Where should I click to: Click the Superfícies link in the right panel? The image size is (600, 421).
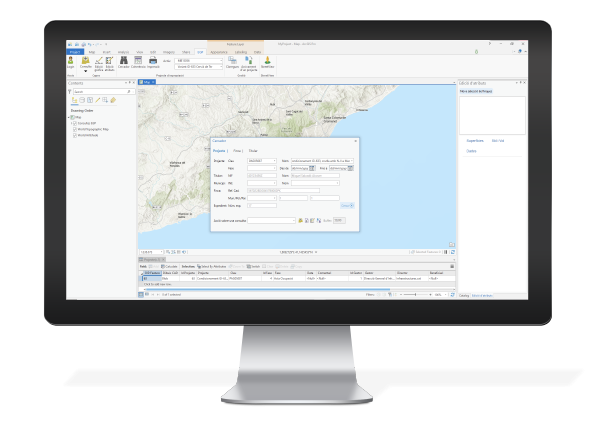coord(477,141)
